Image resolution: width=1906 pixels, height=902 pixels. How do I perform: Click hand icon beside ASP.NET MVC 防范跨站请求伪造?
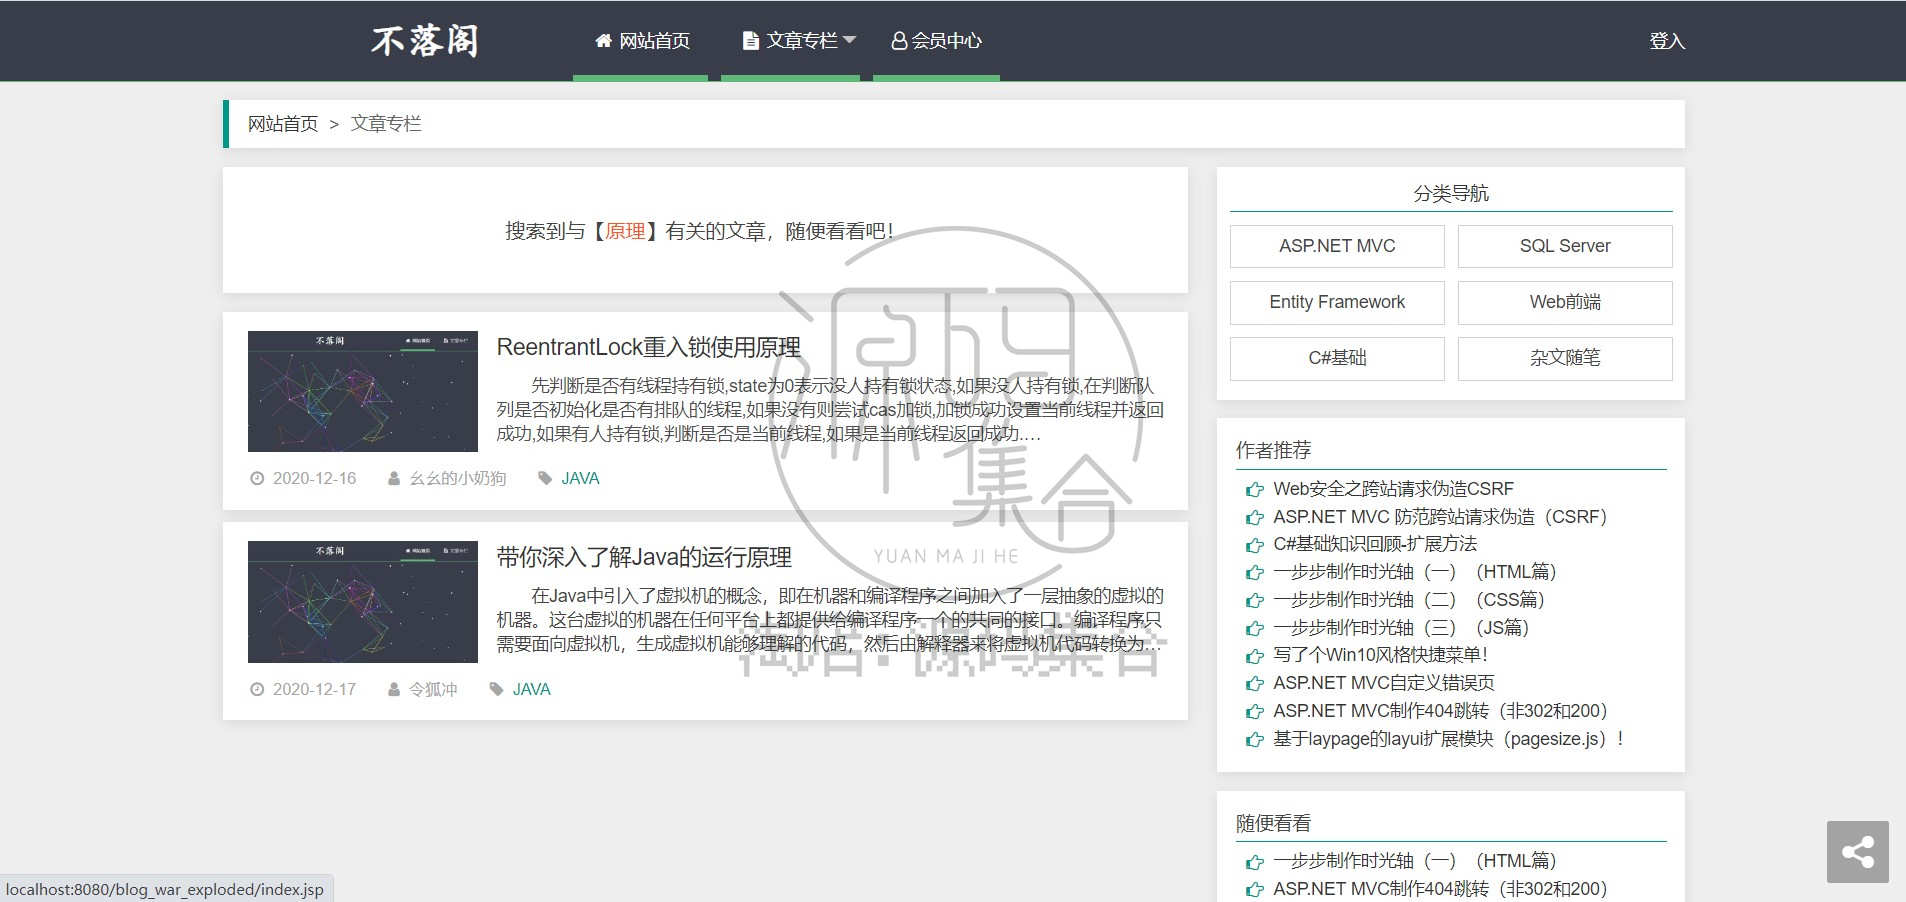1254,518
